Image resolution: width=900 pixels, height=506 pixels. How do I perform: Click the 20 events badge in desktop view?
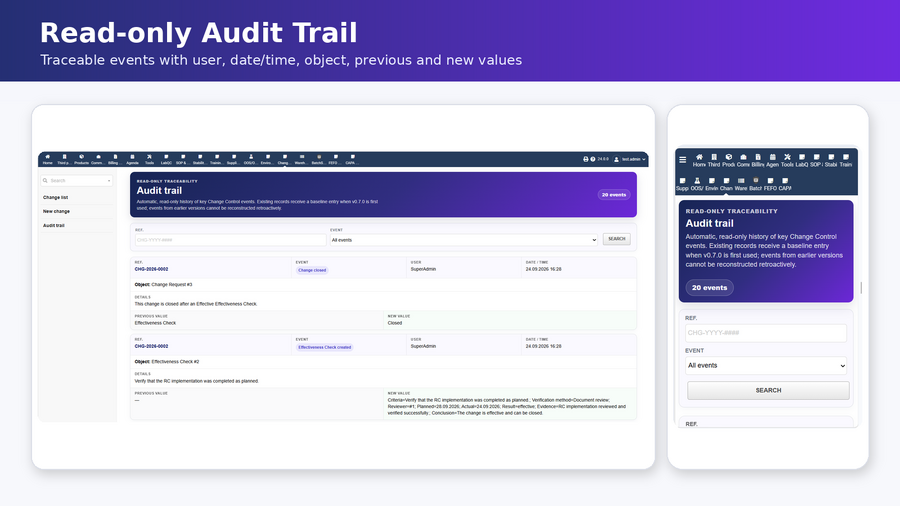pyautogui.click(x=614, y=195)
